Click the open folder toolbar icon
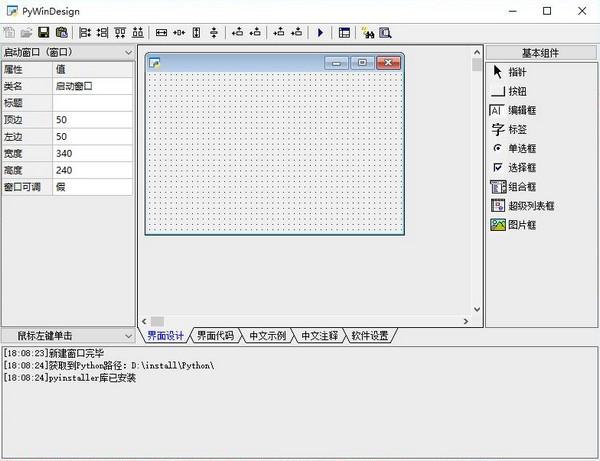 (x=26, y=33)
